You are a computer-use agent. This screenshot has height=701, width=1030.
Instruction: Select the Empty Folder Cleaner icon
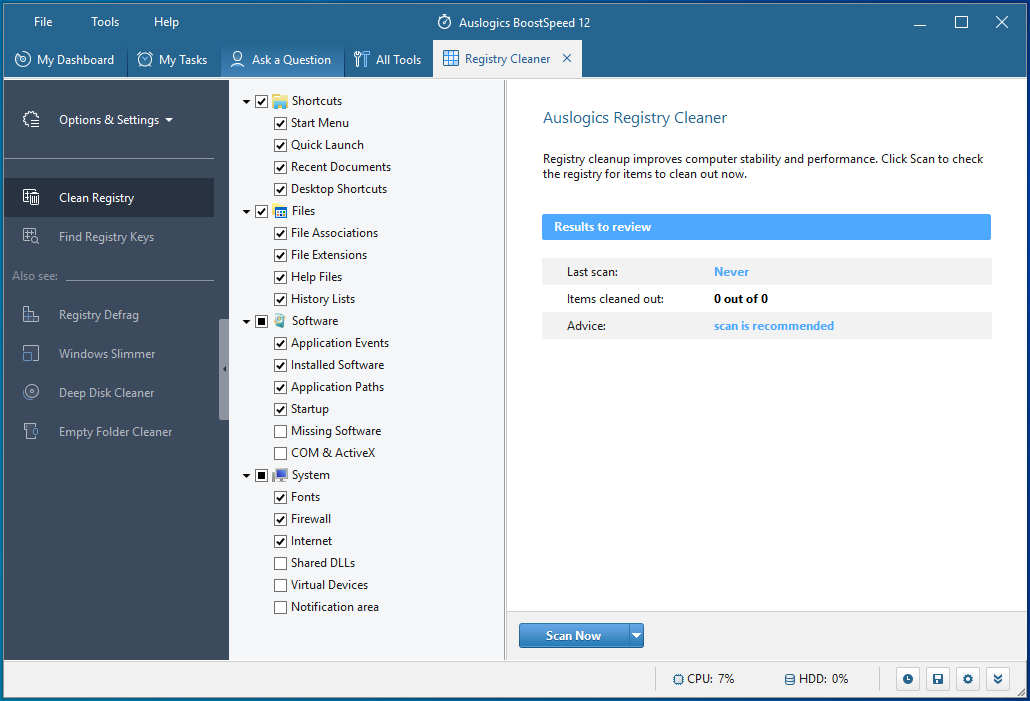click(29, 431)
